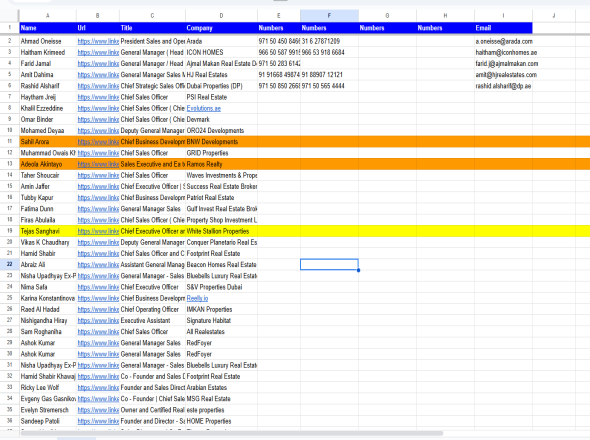The image size is (590, 440).
Task: Click the 'Name' header cell
Action: 48,28
